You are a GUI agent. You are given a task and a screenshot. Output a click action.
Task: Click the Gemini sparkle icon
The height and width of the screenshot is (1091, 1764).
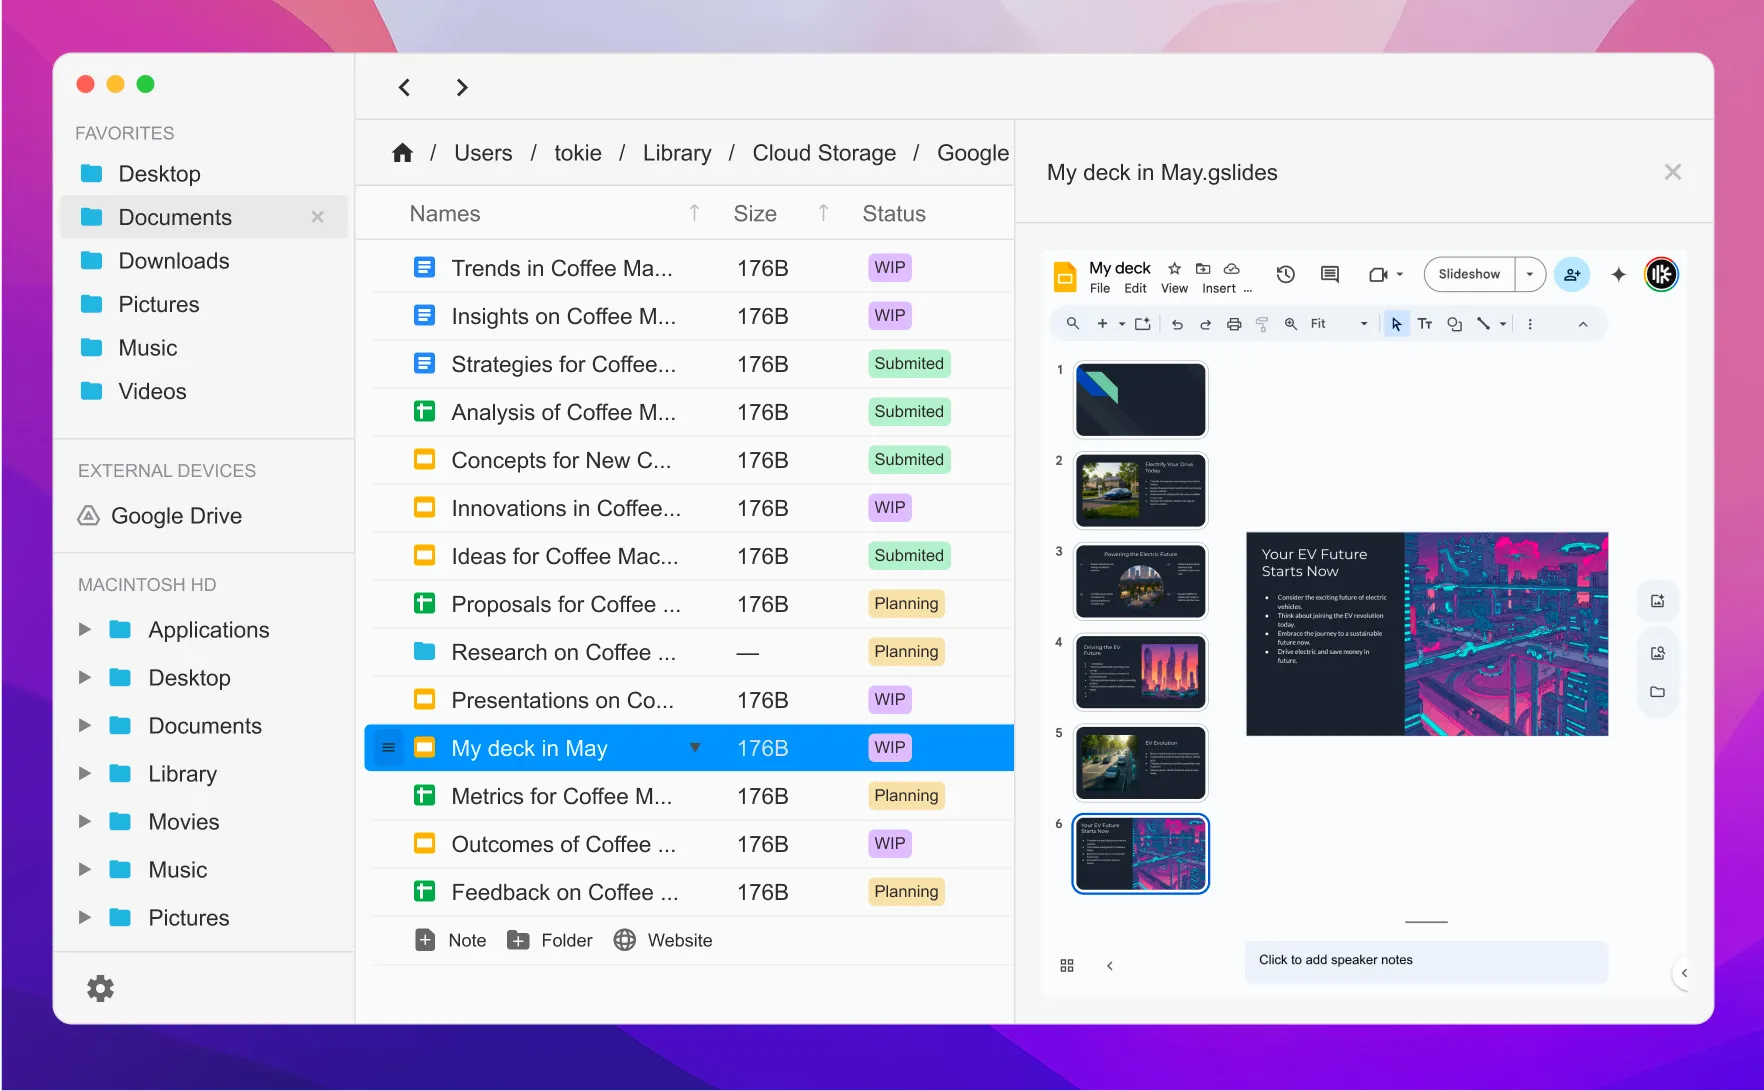[1618, 274]
